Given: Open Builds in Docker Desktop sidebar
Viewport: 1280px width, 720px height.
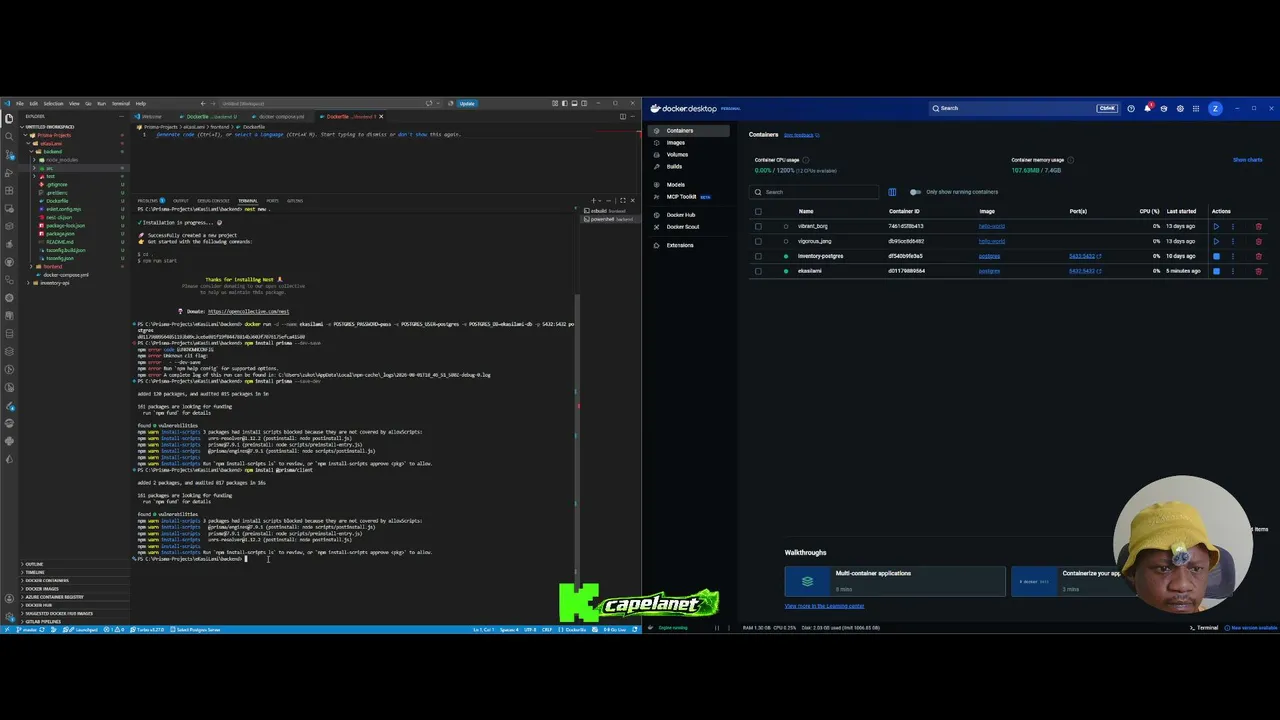Looking at the screenshot, I should 674,167.
